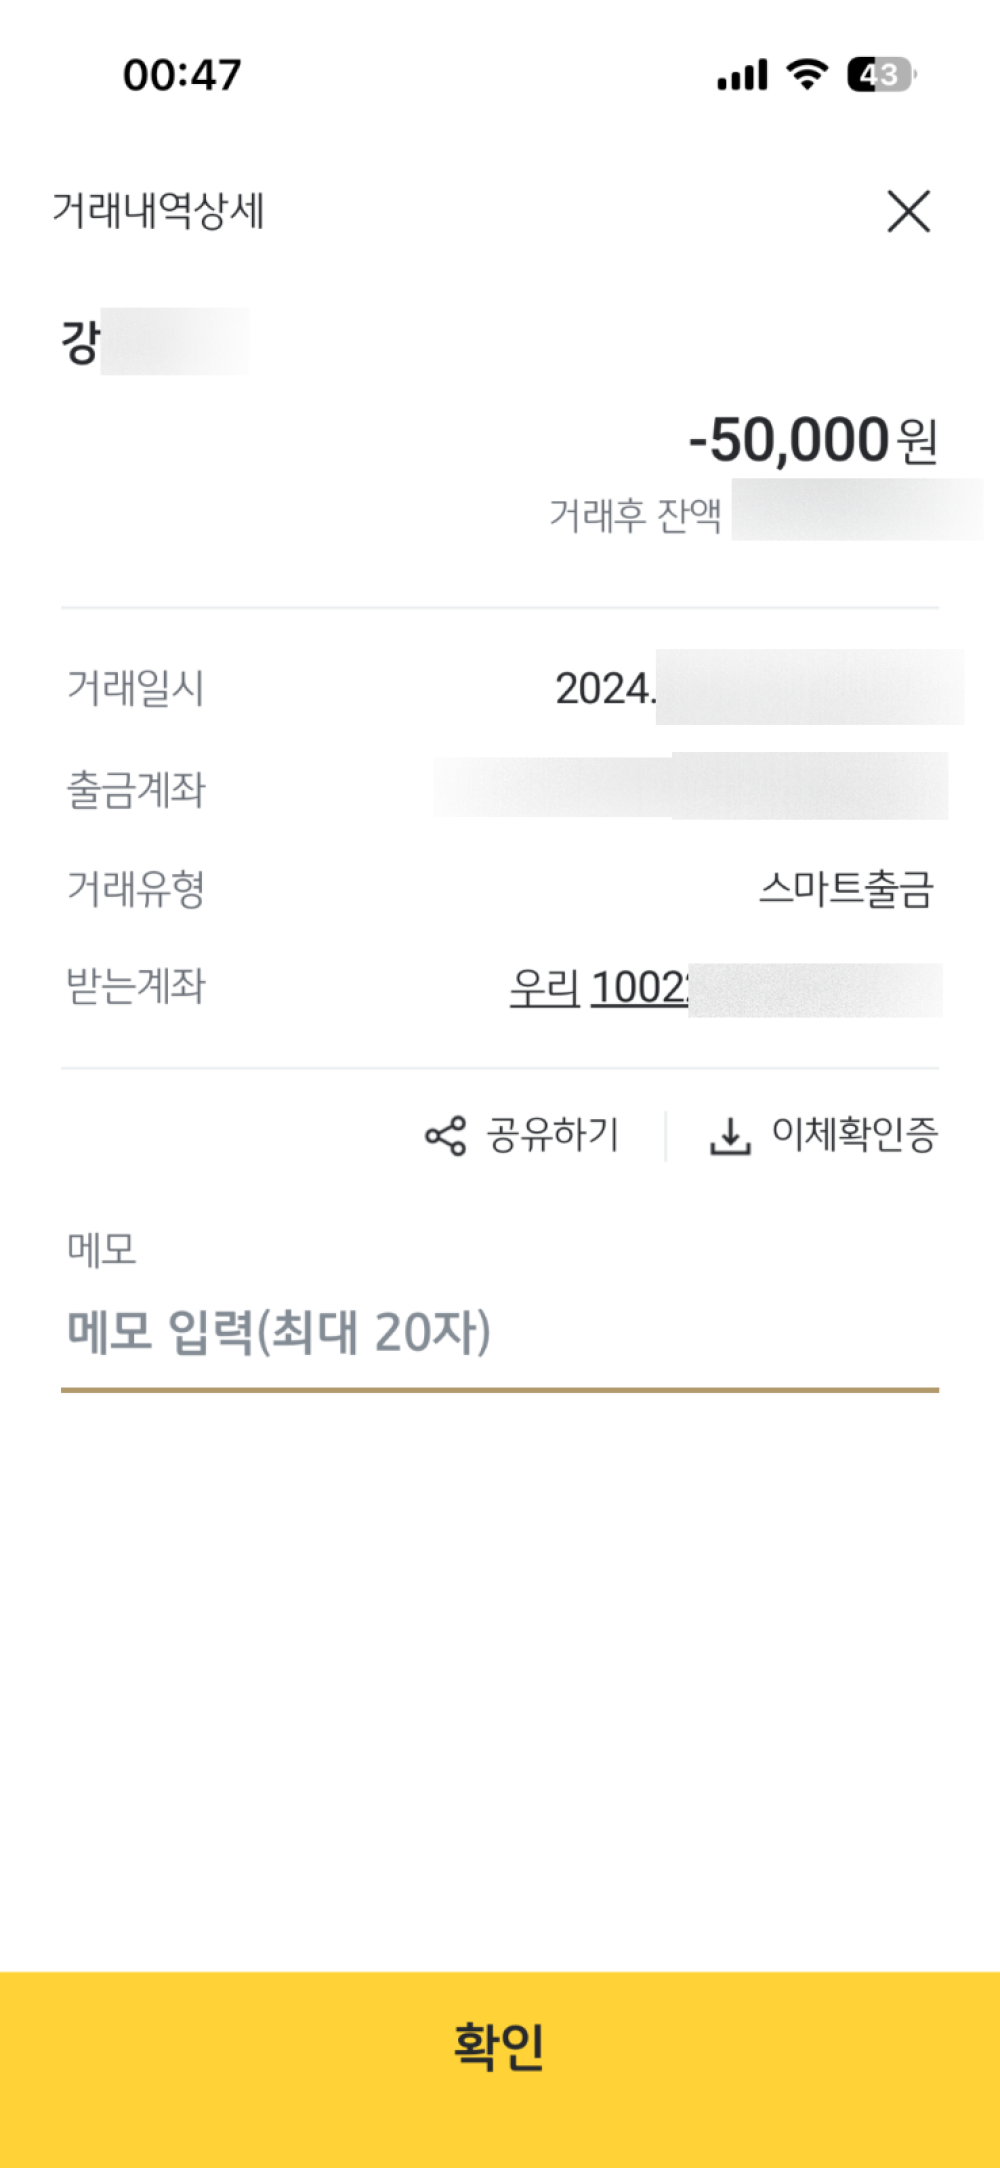Tap the 거래후 잔액 balance label
The width and height of the screenshot is (1000, 2168).
coord(635,515)
